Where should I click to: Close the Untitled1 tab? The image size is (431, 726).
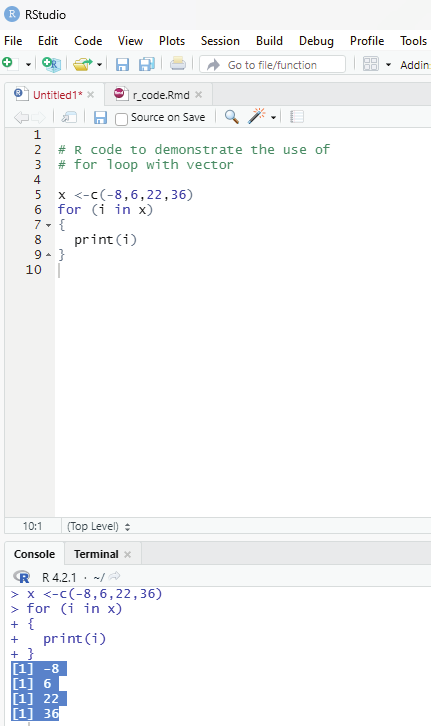(x=91, y=95)
